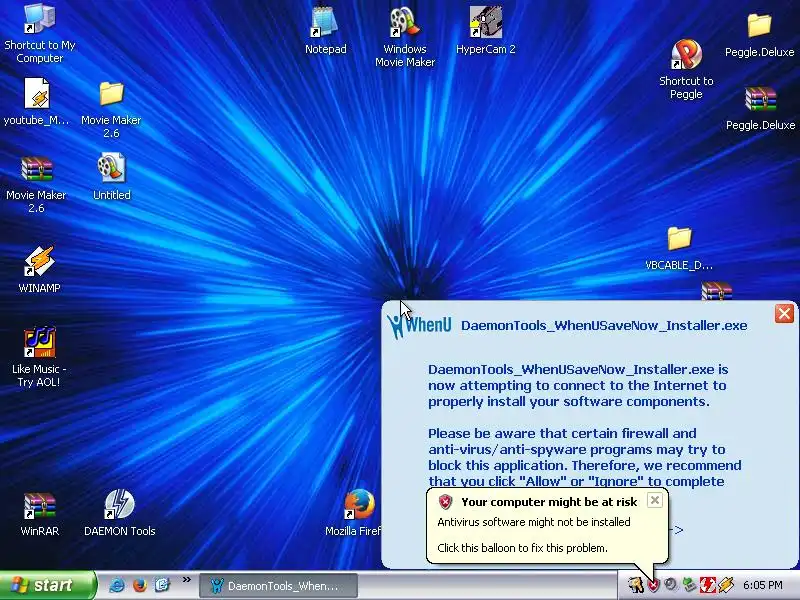Launch Internet Explorer from Quick Launch
The image size is (800, 600).
tap(117, 585)
